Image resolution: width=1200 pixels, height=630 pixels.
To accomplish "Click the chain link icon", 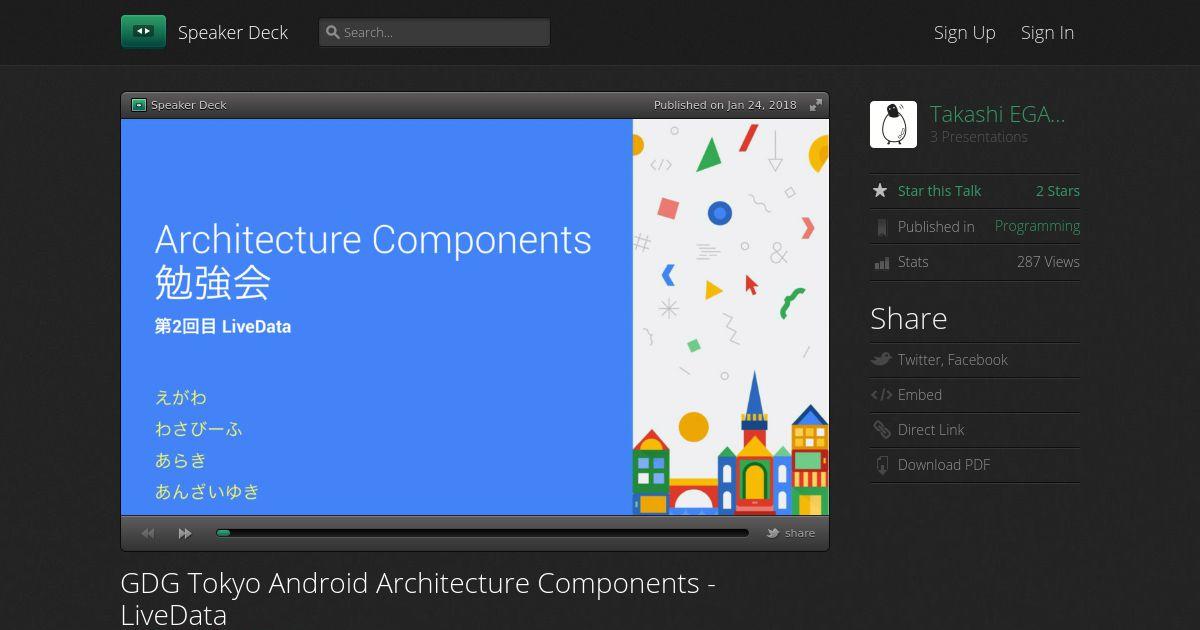I will 881,430.
